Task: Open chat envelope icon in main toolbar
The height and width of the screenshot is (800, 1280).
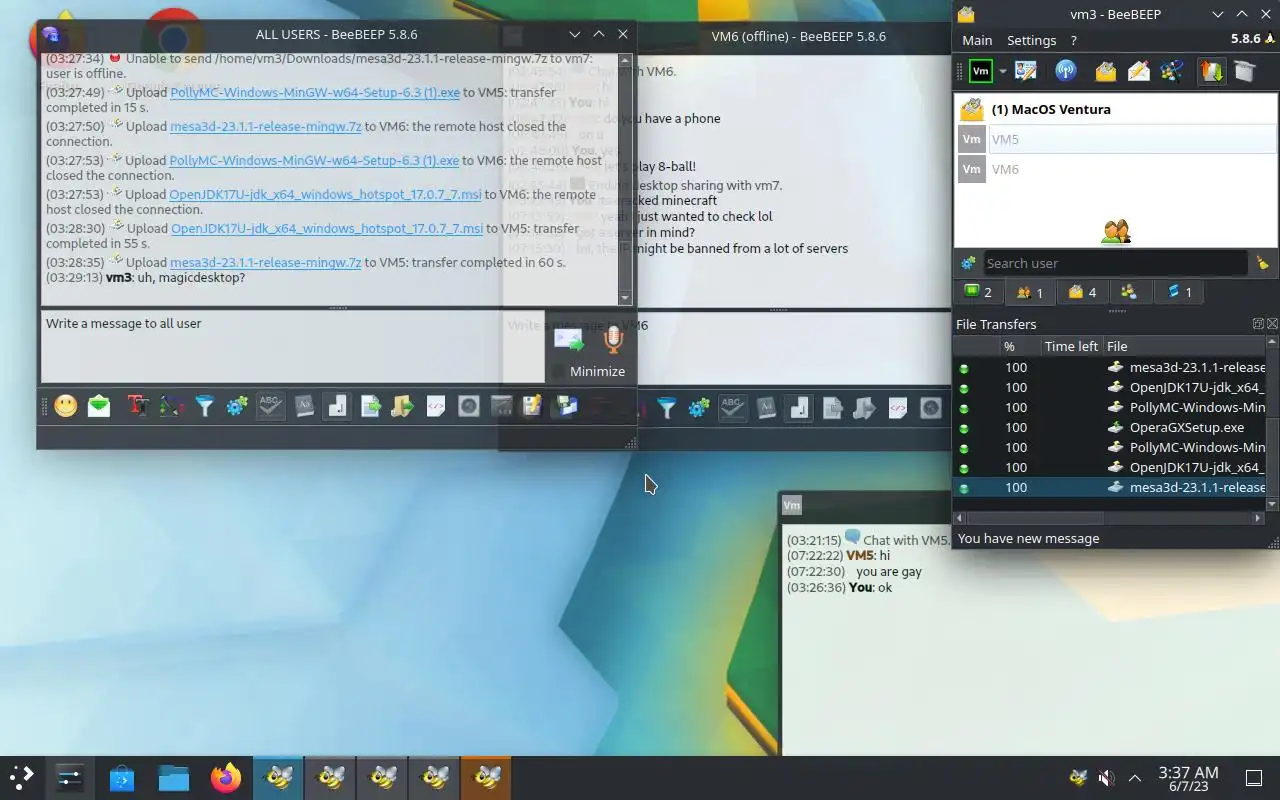Action: tap(1105, 71)
